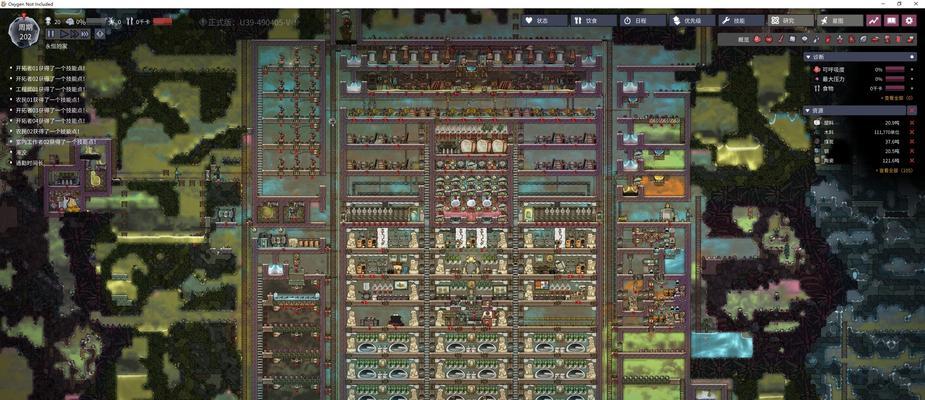
Task: Open the 研究 research screen
Action: 790,20
